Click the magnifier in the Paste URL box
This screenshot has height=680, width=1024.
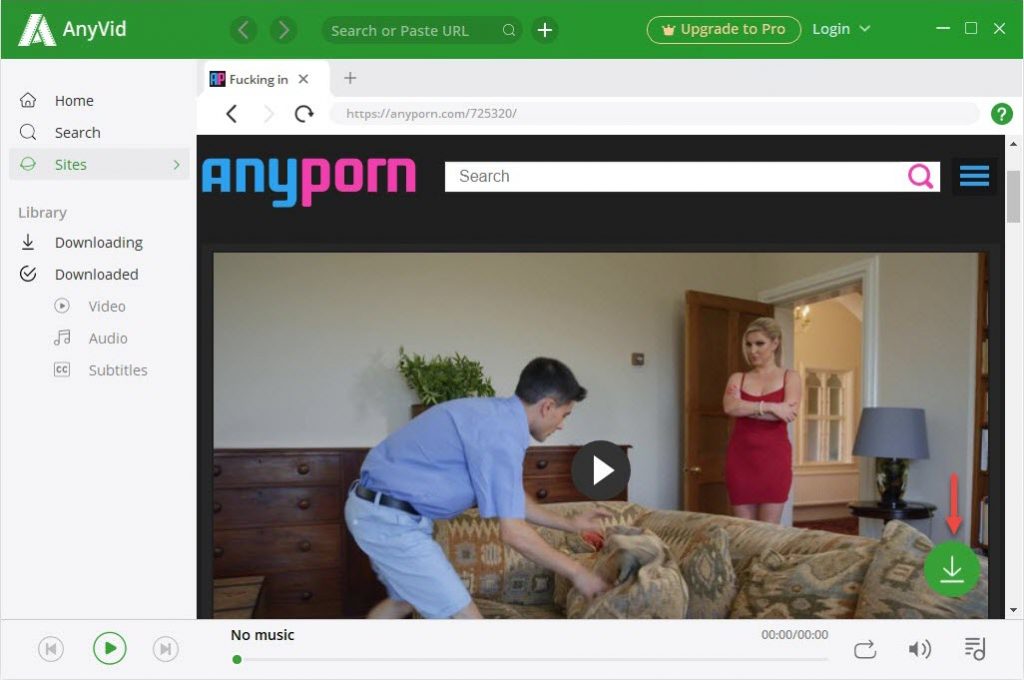tap(509, 30)
